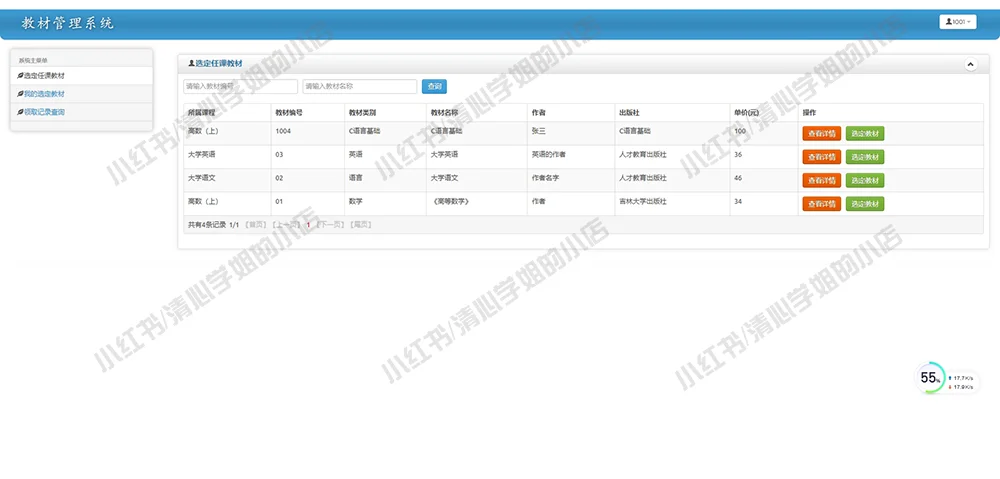Viewport: 1000px width, 479px height.
Task: Click the 55% network speed widget
Action: (946, 378)
